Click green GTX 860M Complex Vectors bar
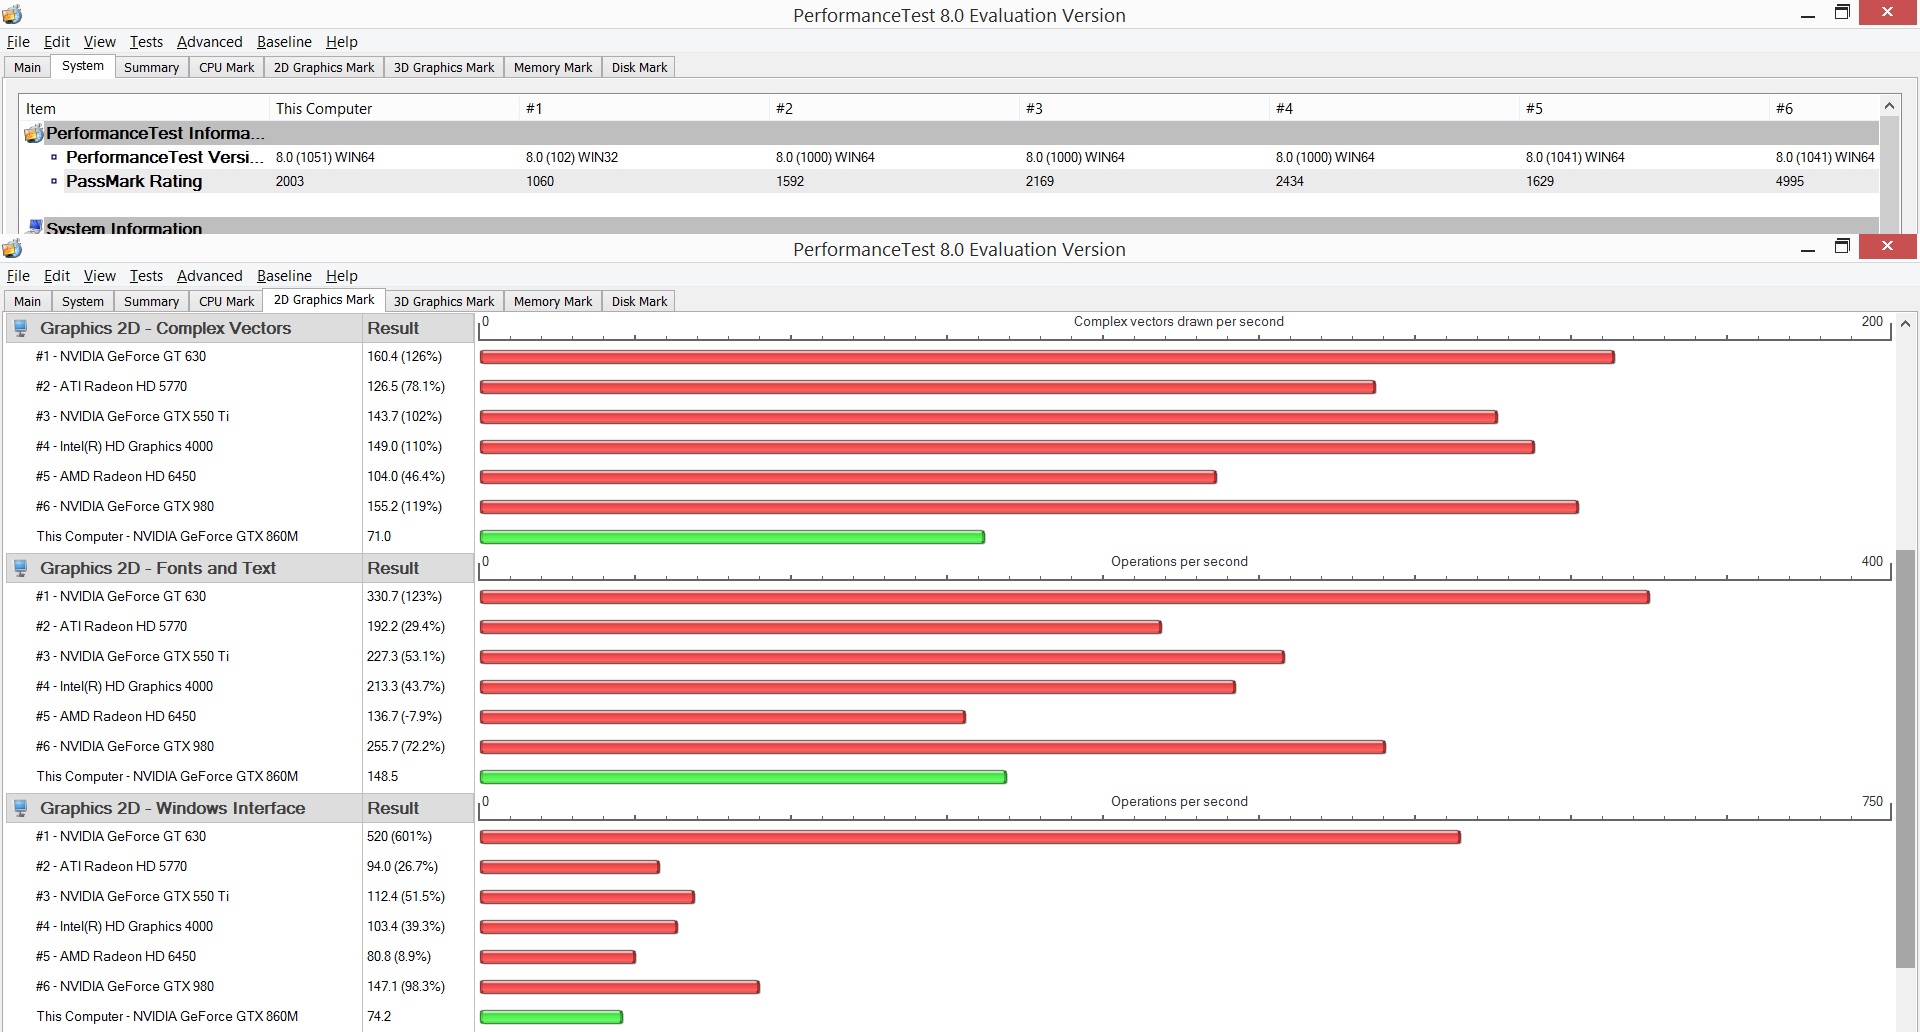Image resolution: width=1920 pixels, height=1032 pixels. pos(732,537)
